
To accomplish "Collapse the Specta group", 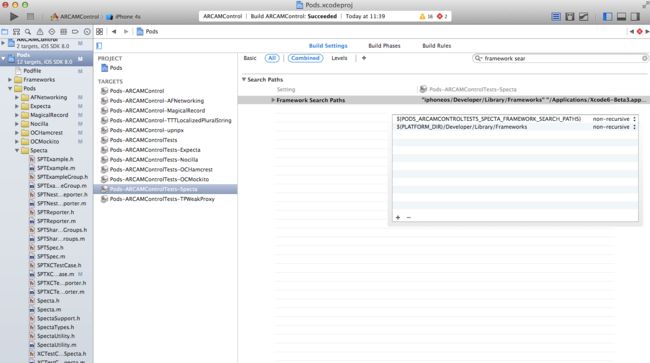I will (x=17, y=150).
